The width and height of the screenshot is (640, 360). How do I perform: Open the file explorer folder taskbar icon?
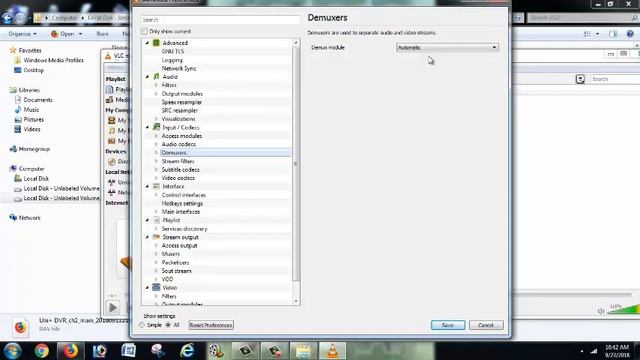point(303,351)
